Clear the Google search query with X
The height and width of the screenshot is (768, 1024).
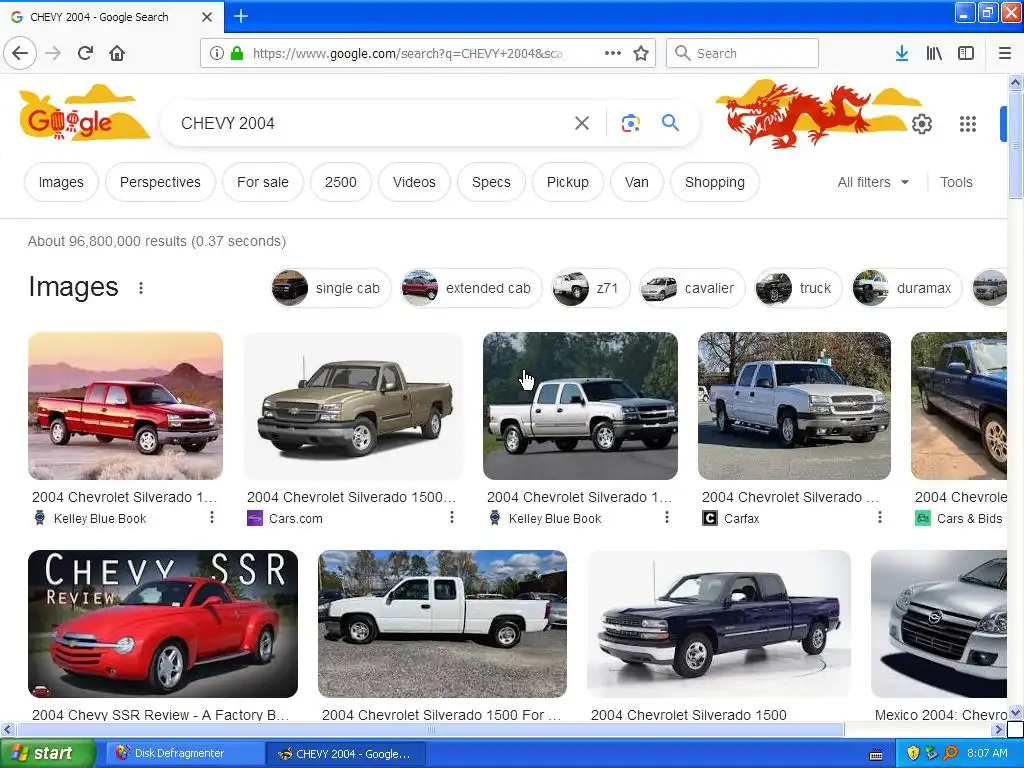[582, 123]
